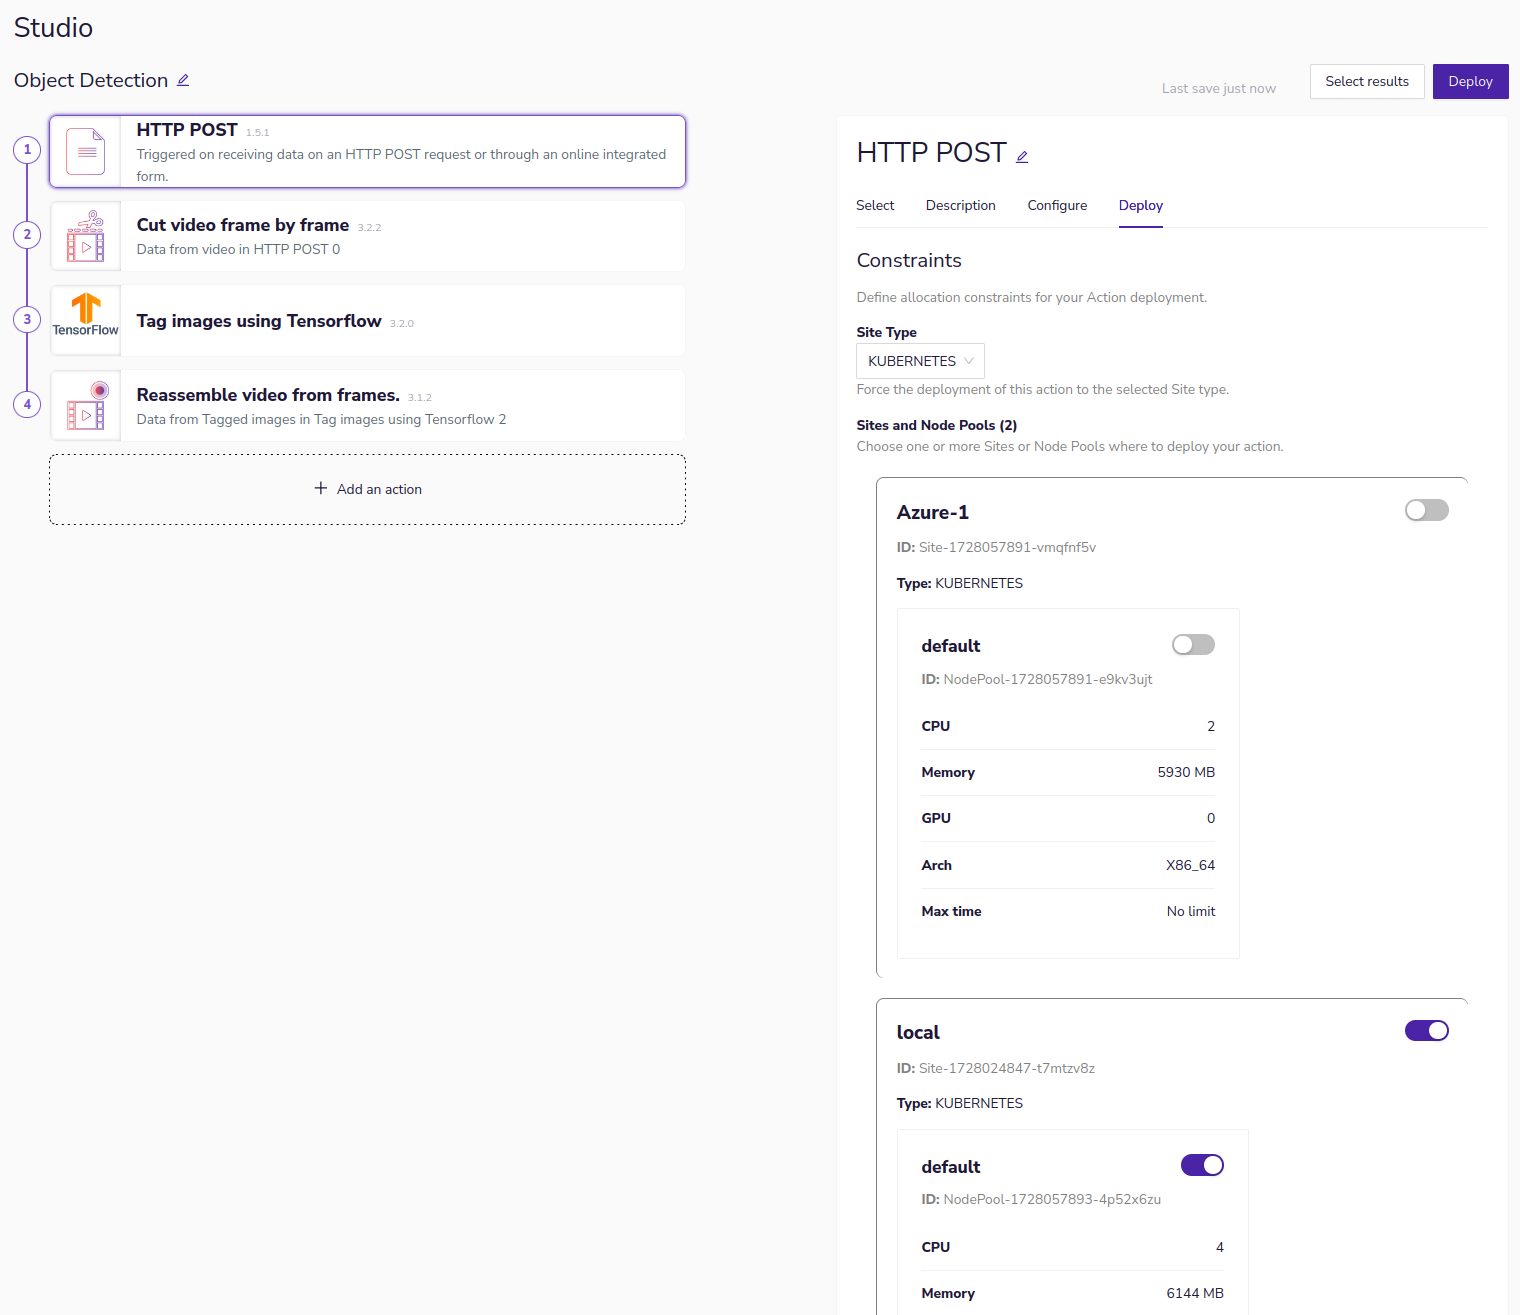Click the plus icon in Add an action
Screen dimensions: 1520x1315
[321, 489]
